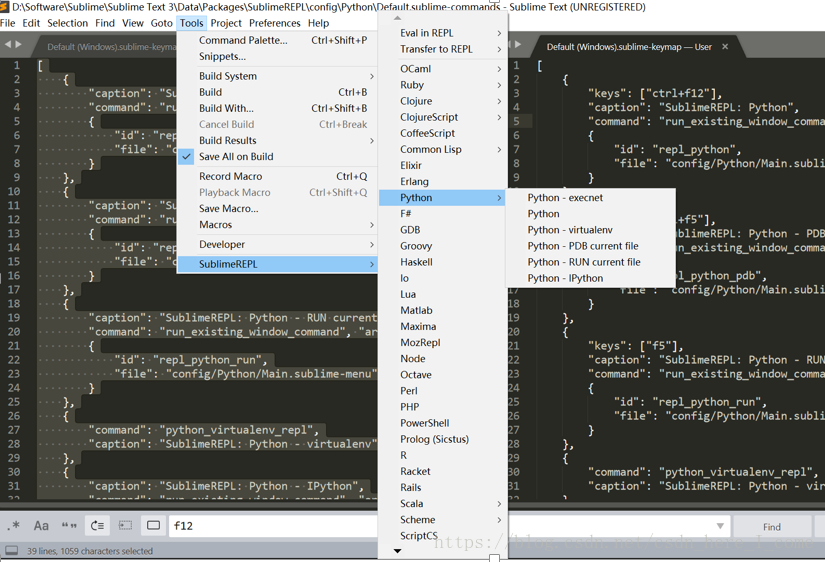Select Node REPL entry
The image size is (825, 562).
pyautogui.click(x=442, y=359)
